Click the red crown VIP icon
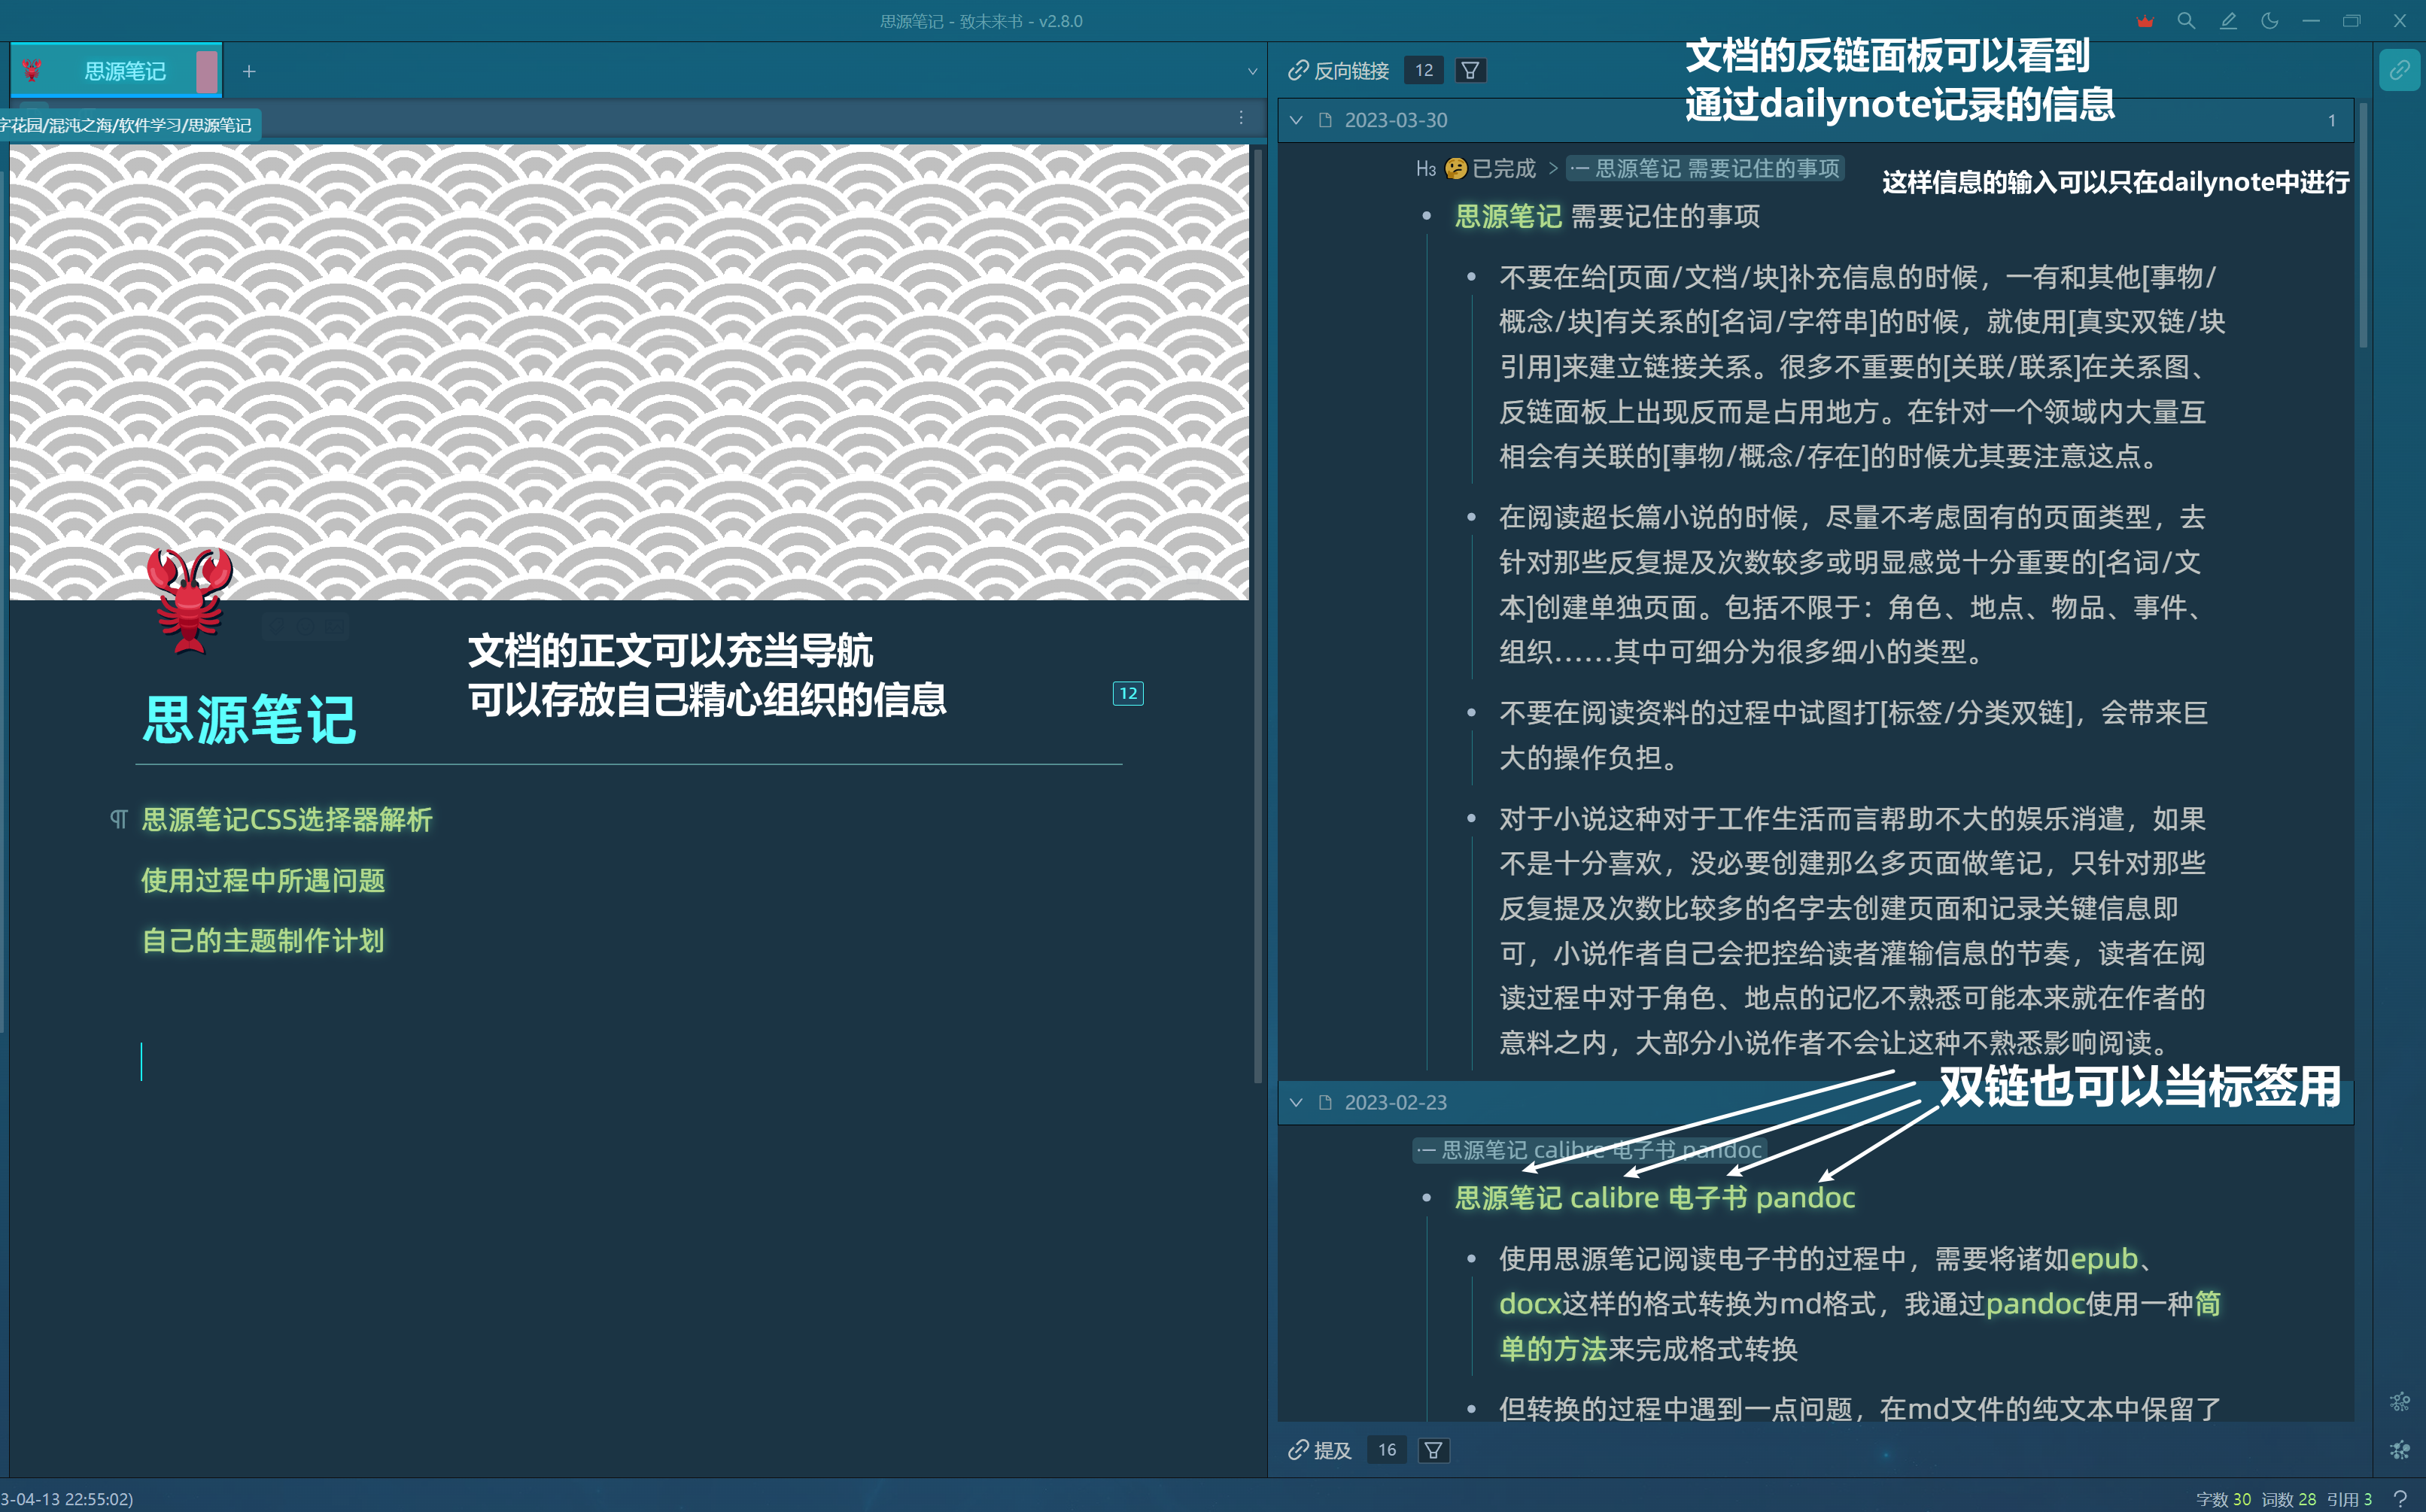This screenshot has width=2426, height=1512. click(x=2144, y=21)
